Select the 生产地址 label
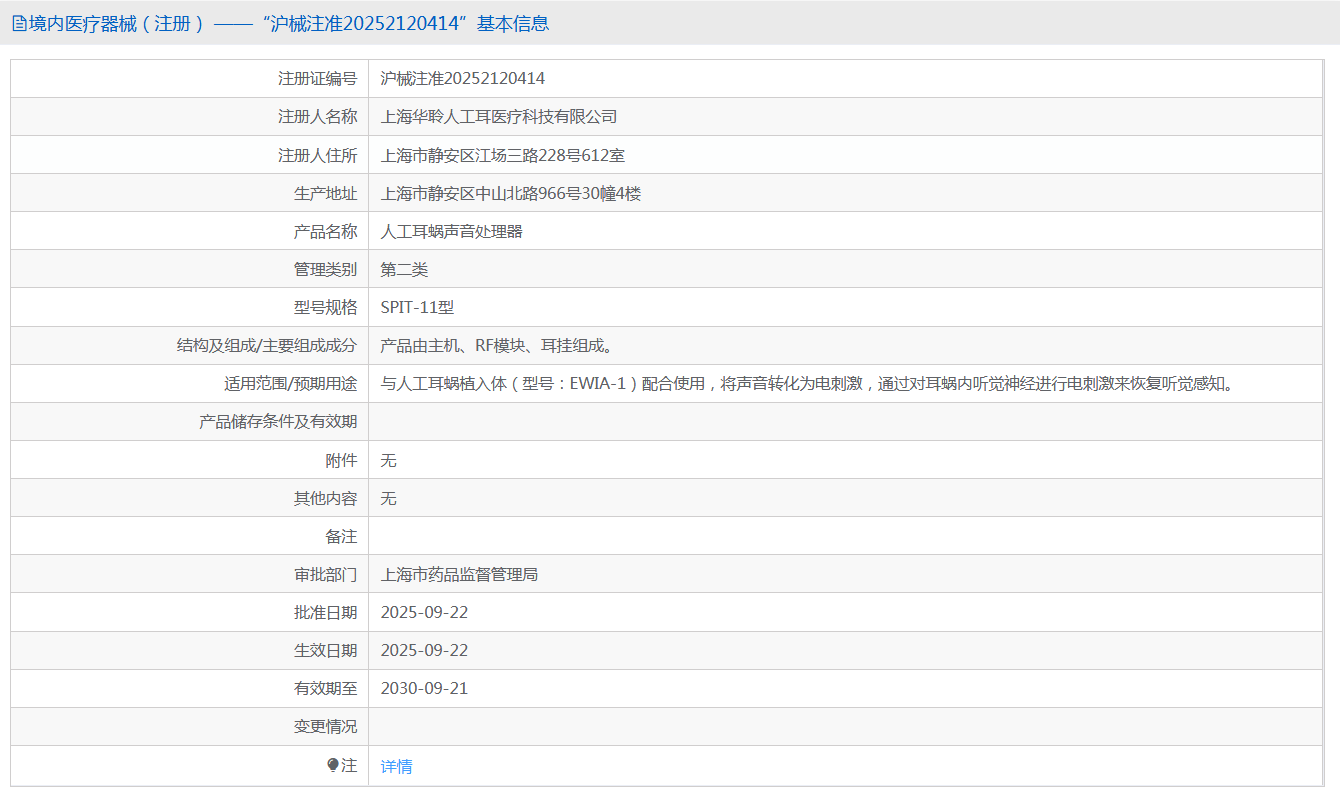 click(x=325, y=193)
